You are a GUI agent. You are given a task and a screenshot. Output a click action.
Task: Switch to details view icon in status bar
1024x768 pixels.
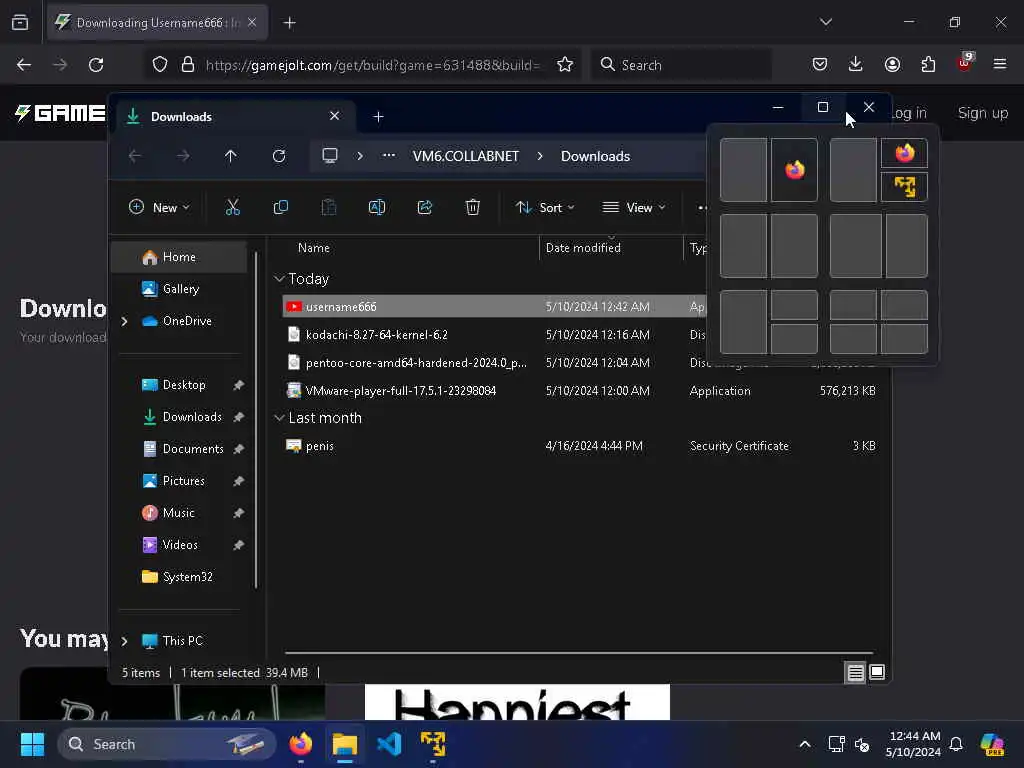tap(856, 673)
